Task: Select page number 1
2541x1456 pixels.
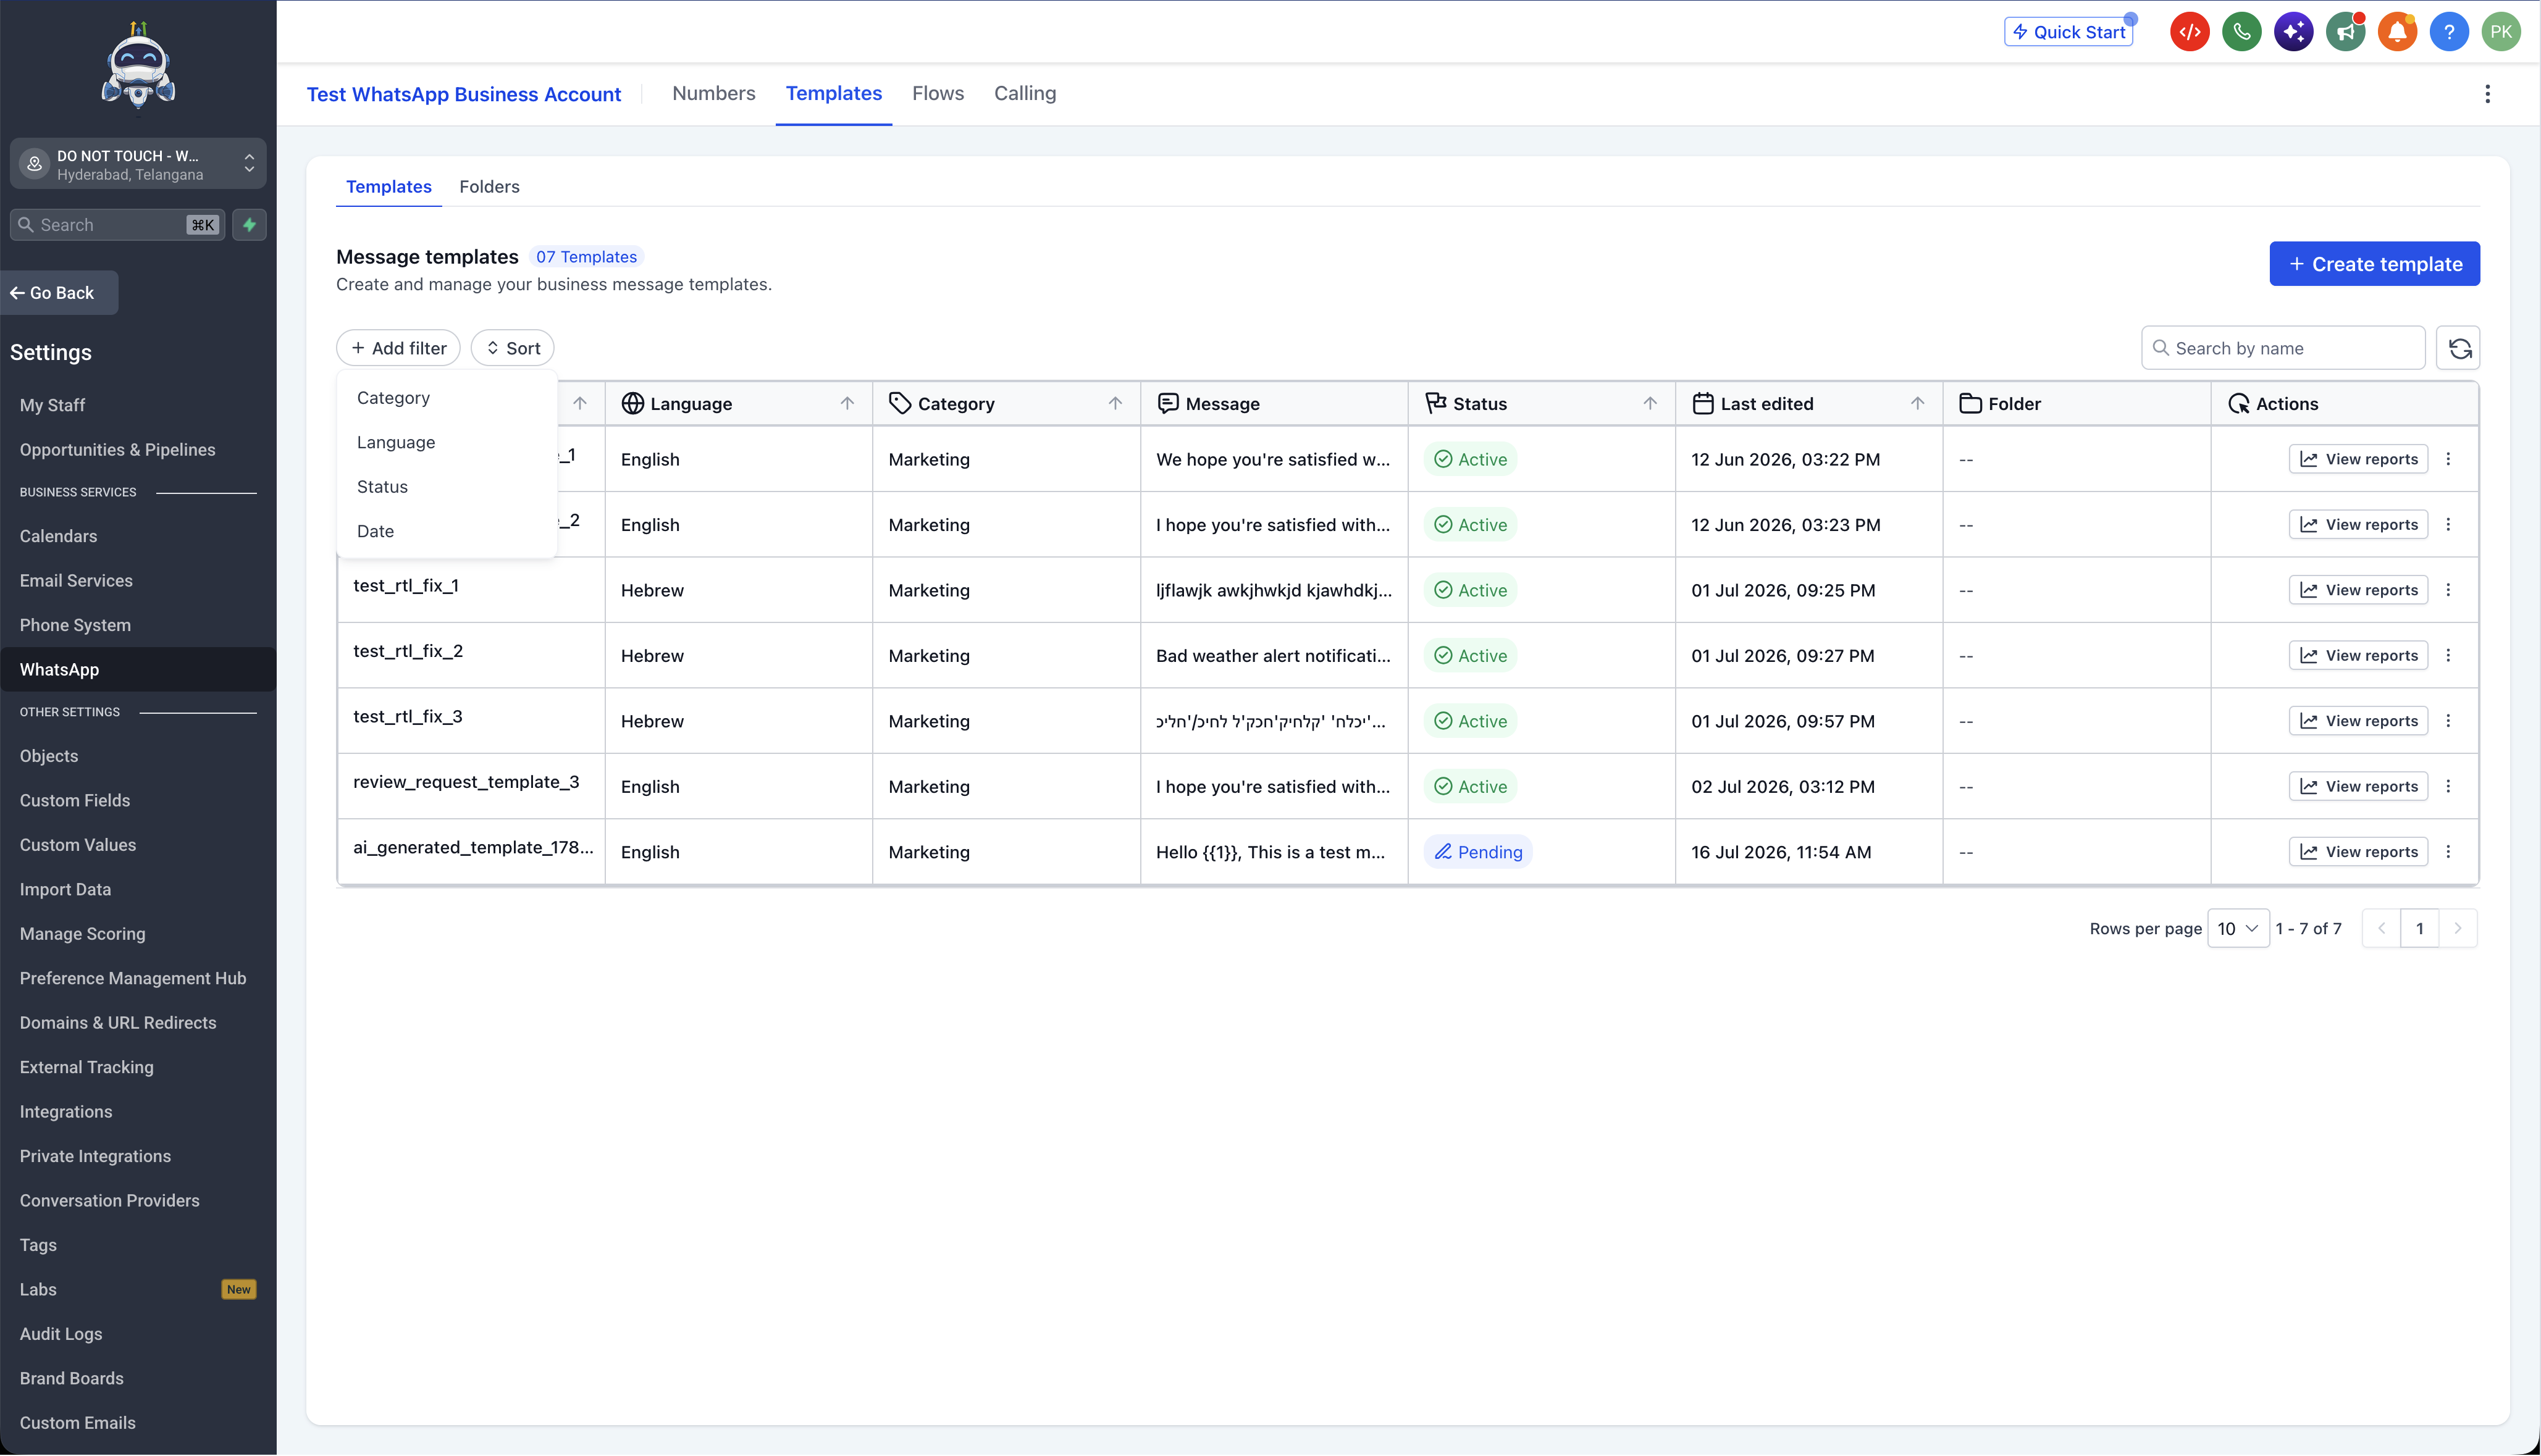Action: tap(2420, 929)
